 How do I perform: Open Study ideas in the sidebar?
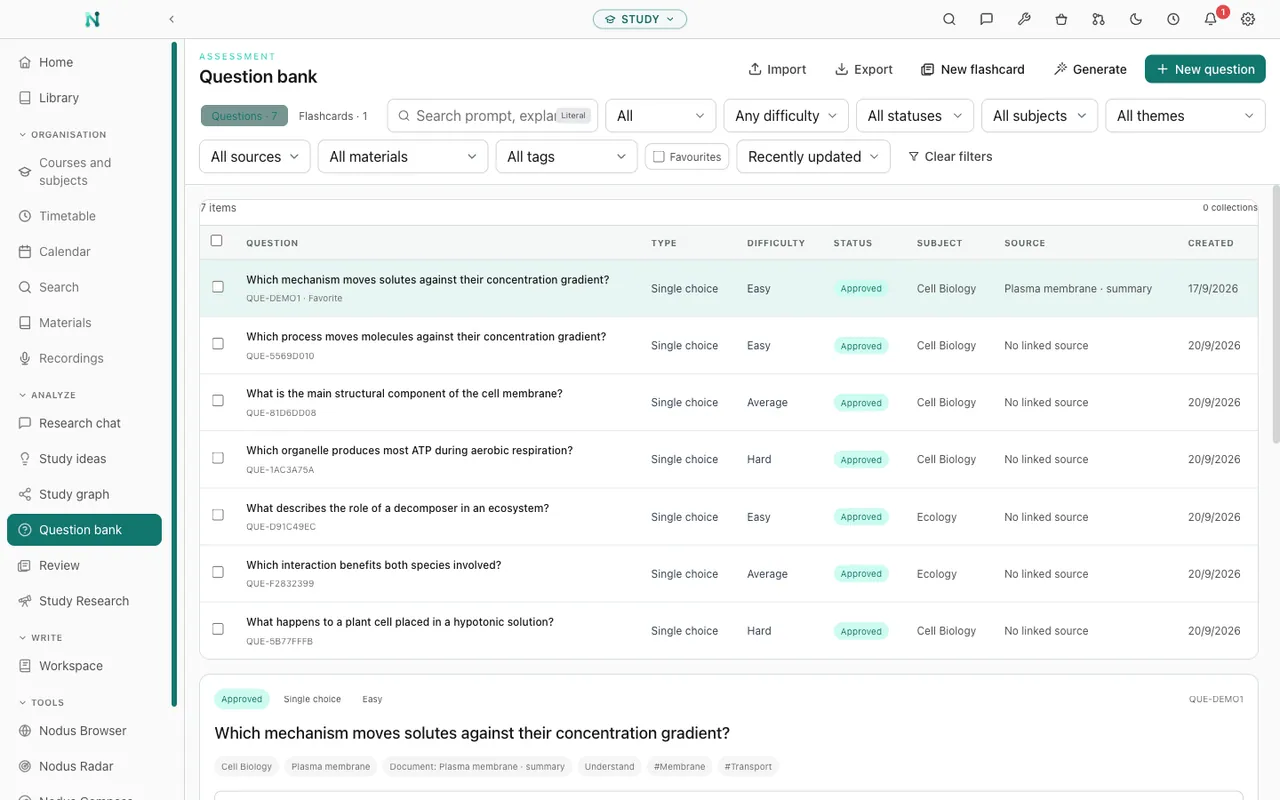pyautogui.click(x=84, y=459)
